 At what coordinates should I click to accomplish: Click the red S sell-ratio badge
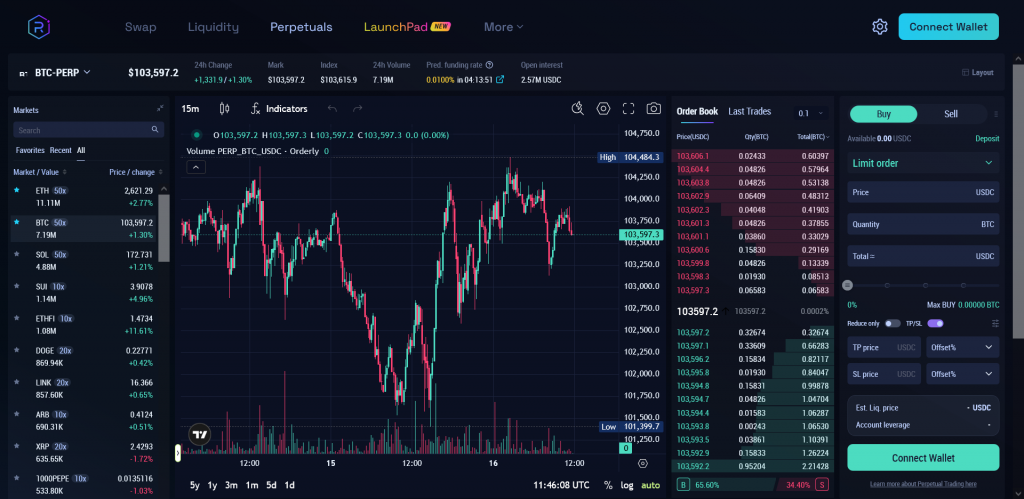pos(822,485)
